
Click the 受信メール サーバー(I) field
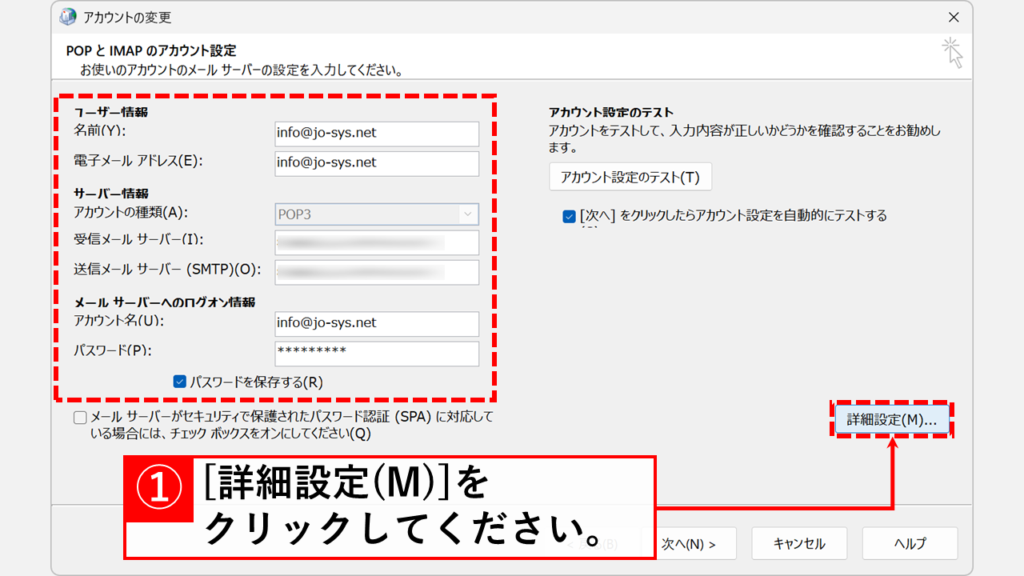[377, 242]
